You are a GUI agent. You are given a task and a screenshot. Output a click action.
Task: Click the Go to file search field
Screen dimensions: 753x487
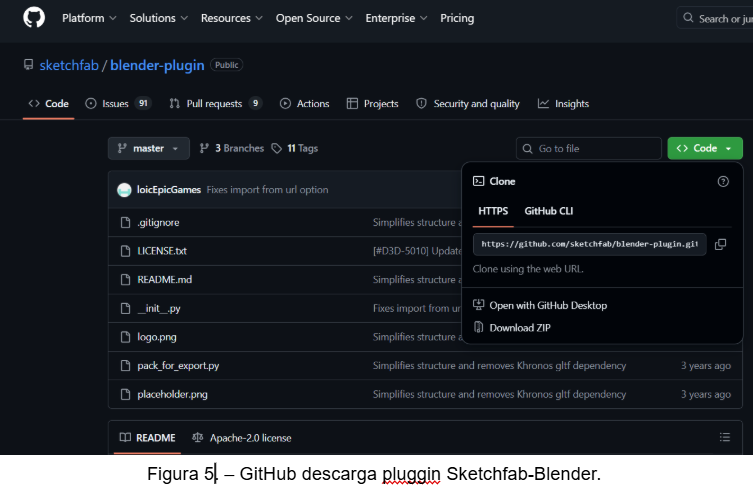[x=589, y=148]
